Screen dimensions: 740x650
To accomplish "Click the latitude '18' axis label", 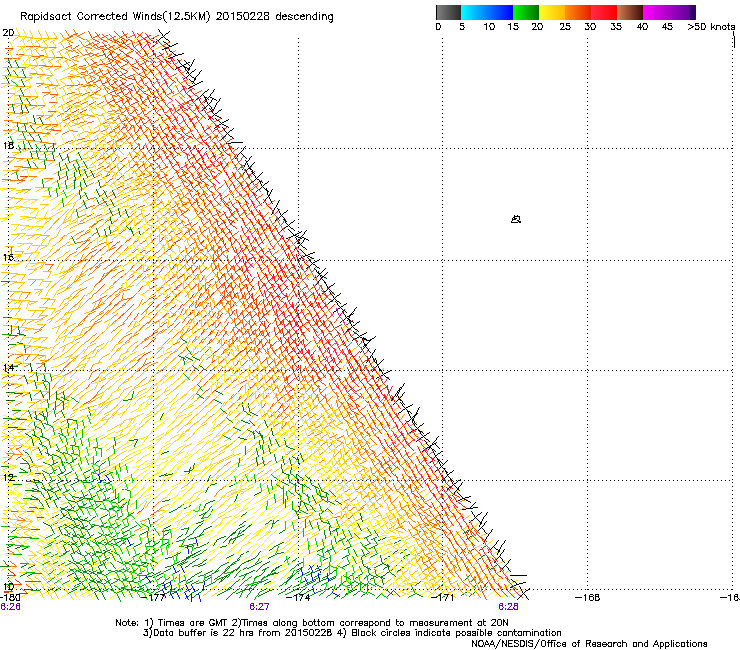I will pos(8,145).
